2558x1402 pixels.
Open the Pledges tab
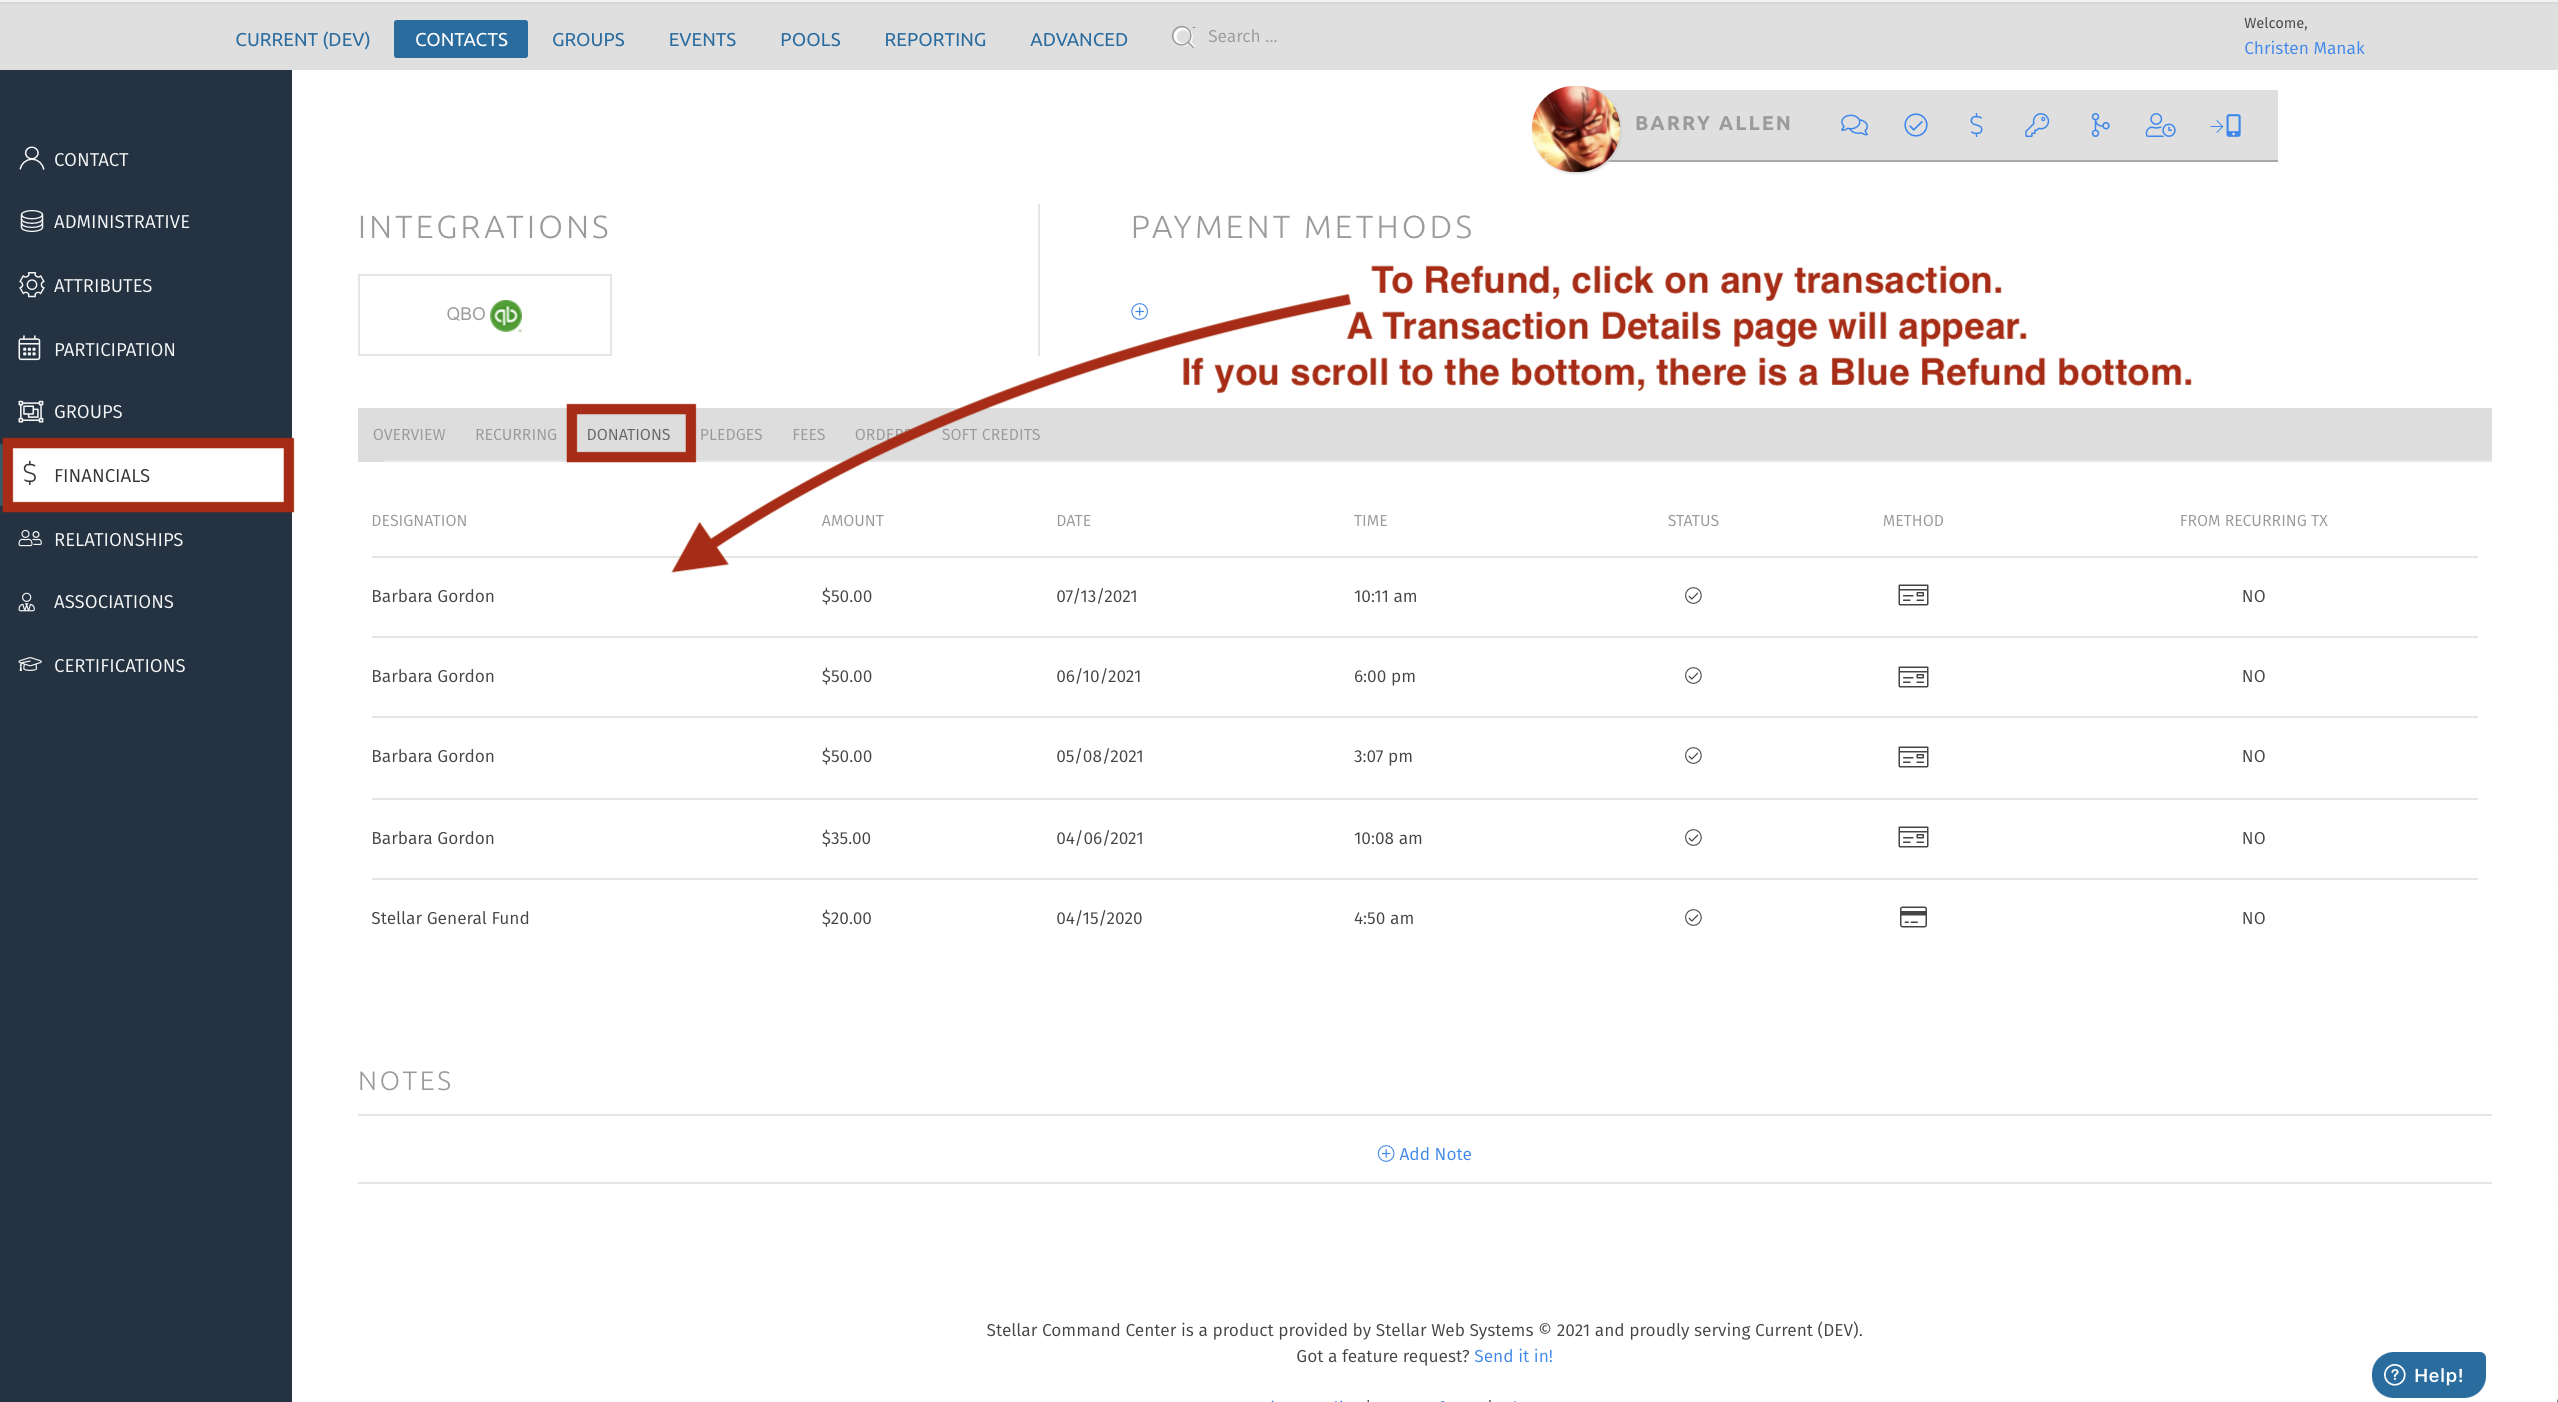[730, 434]
